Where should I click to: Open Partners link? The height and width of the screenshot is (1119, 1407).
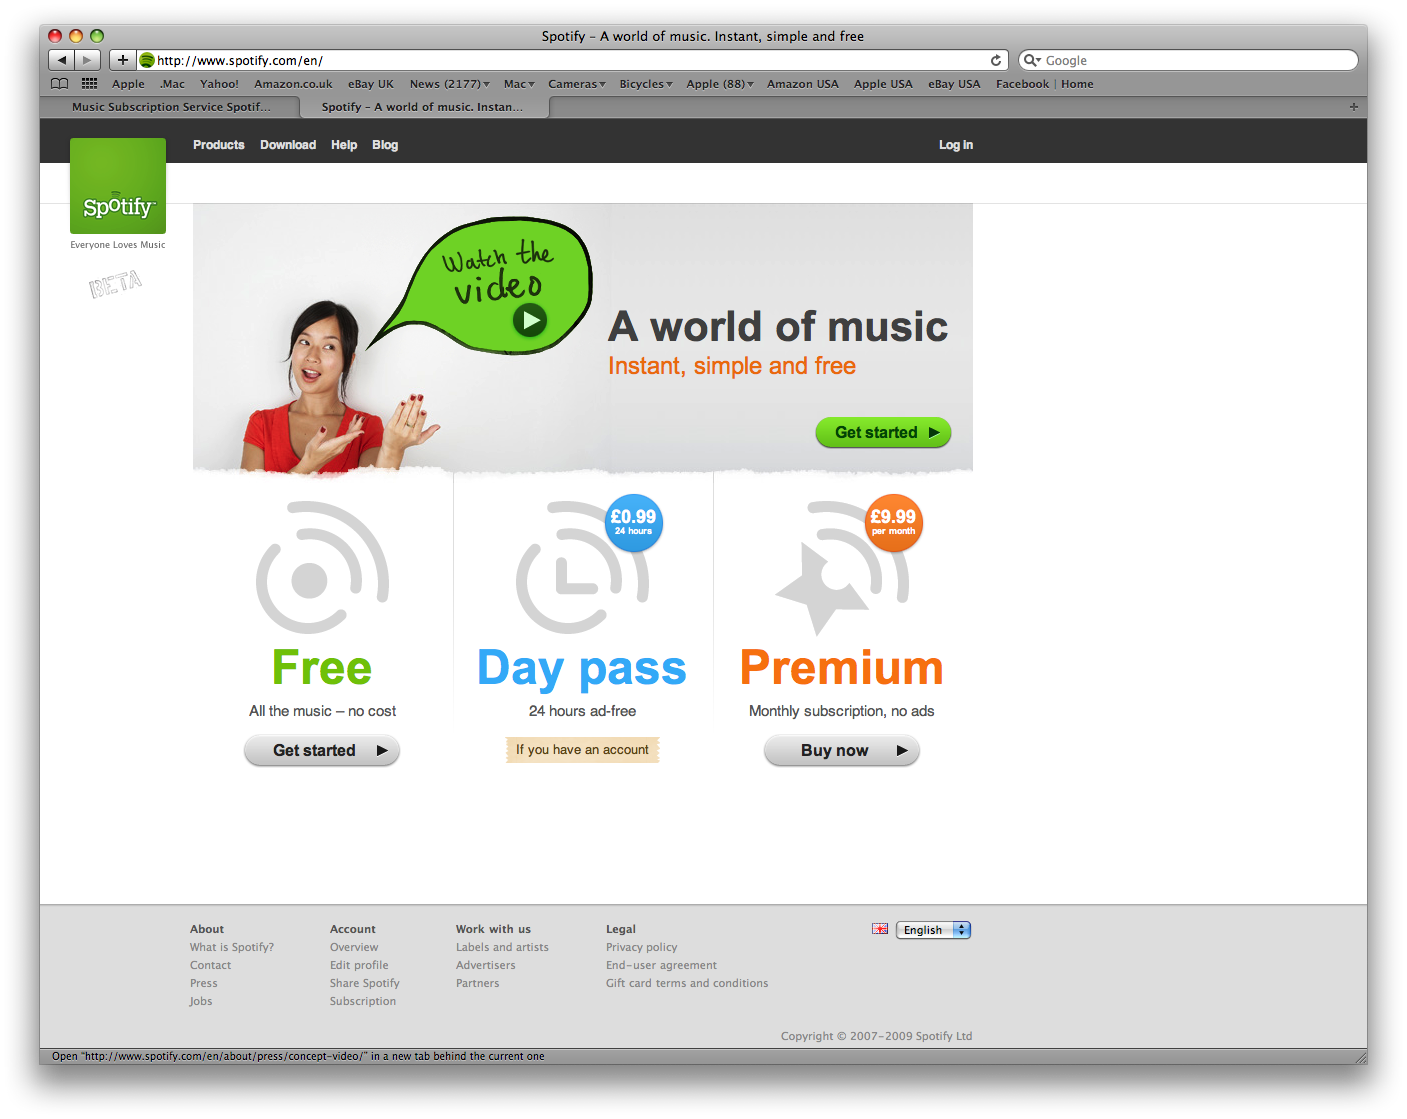click(477, 983)
